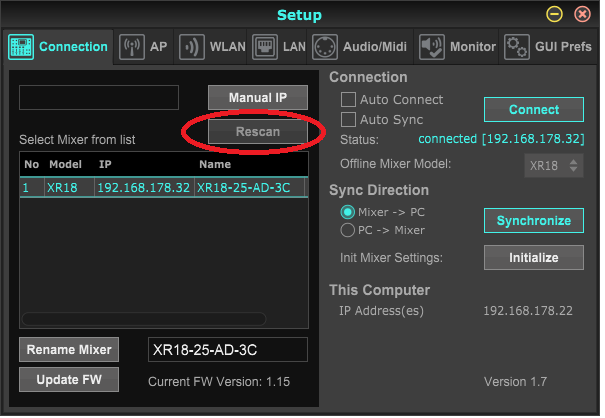Screen dimensions: 605x418
Task: Select the PC -> Mixer radio option
Action: click(x=349, y=230)
